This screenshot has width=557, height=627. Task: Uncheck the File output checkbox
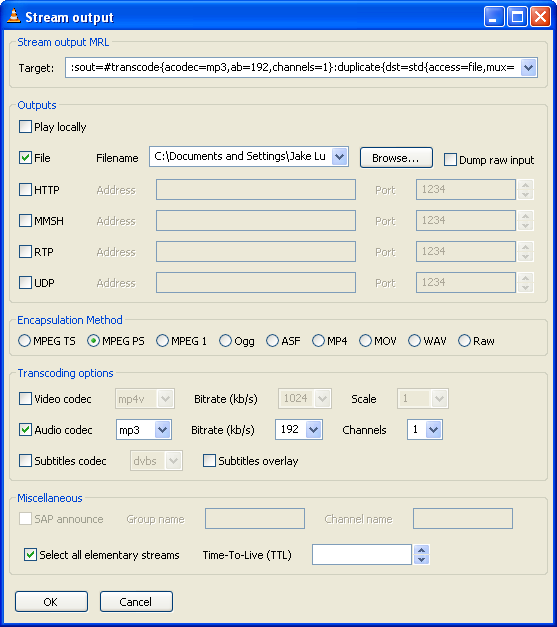(25, 158)
